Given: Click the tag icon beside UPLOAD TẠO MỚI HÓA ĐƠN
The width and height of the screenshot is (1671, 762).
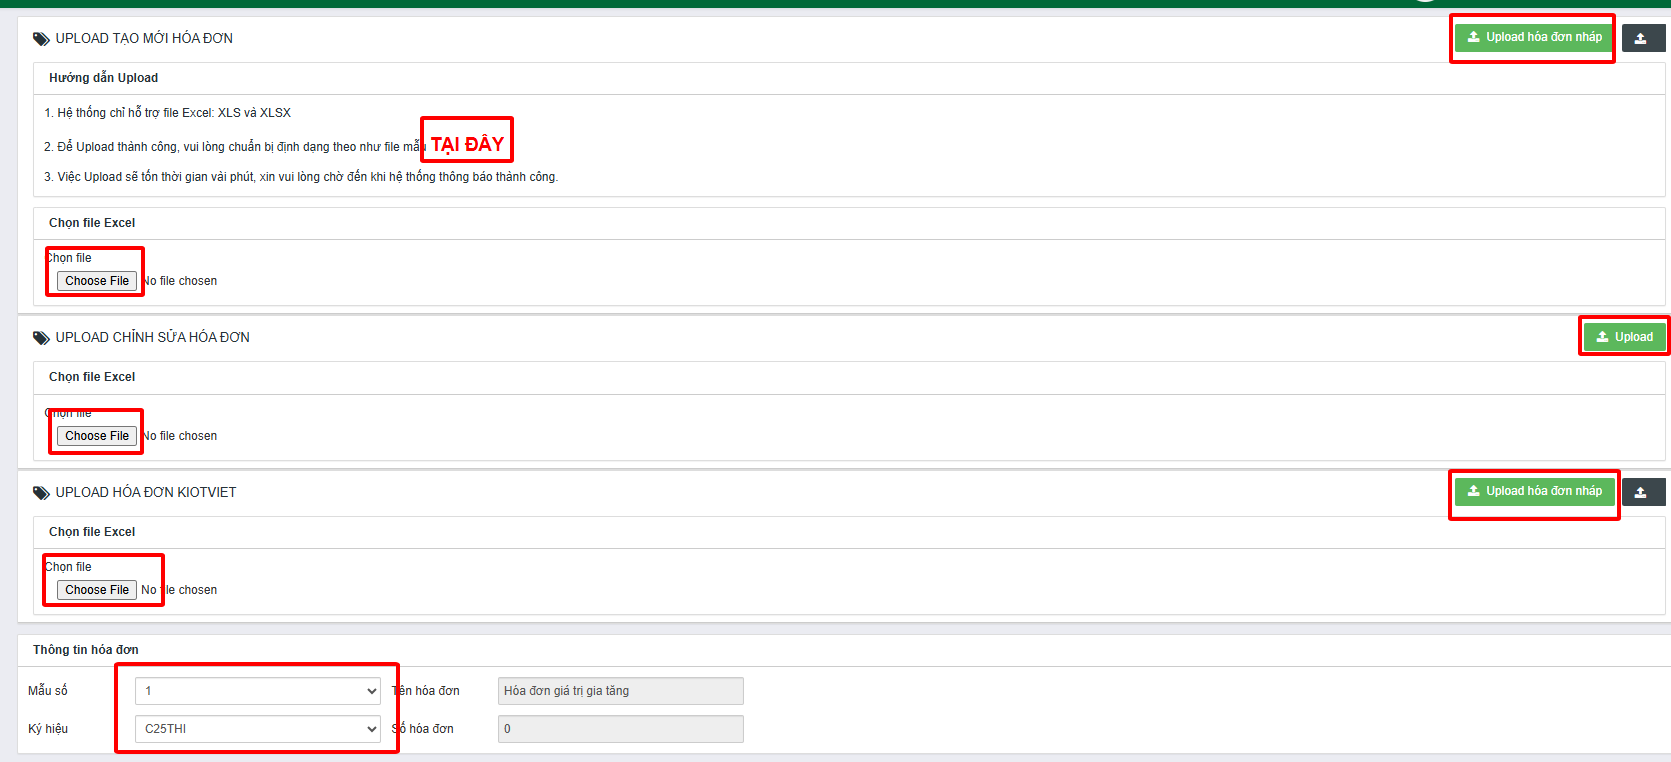Looking at the screenshot, I should click(41, 39).
